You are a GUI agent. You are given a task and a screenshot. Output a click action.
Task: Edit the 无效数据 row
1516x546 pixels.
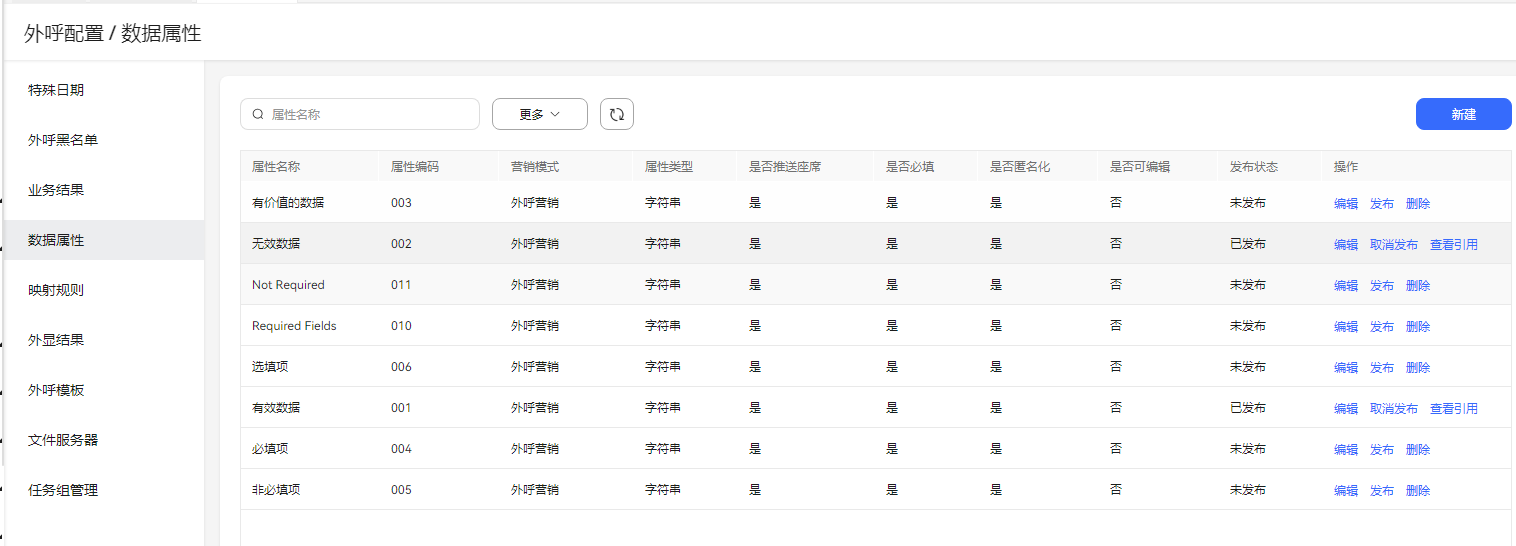tap(1346, 244)
